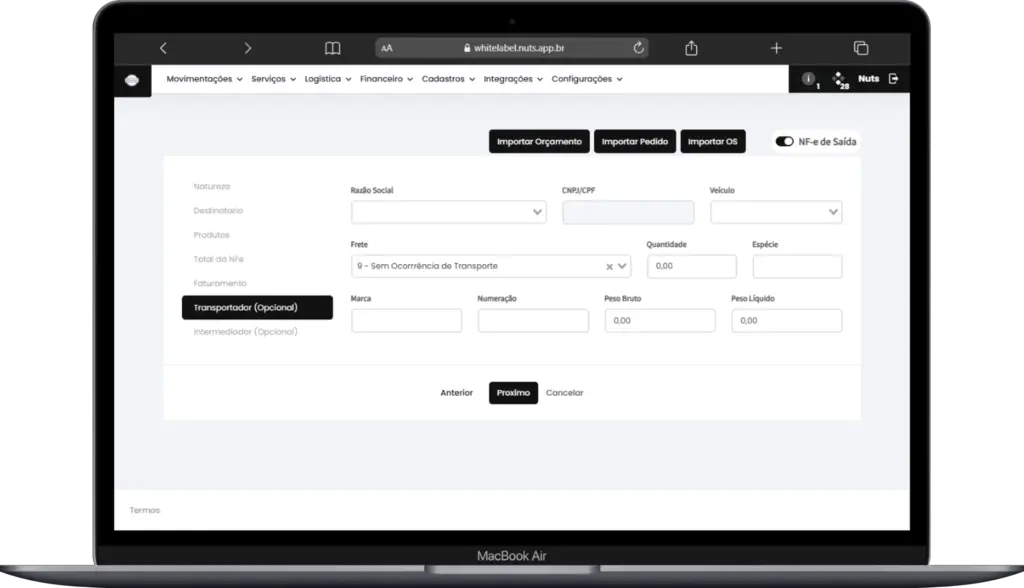Click the Cancelar link
This screenshot has height=588, width=1024.
564,393
